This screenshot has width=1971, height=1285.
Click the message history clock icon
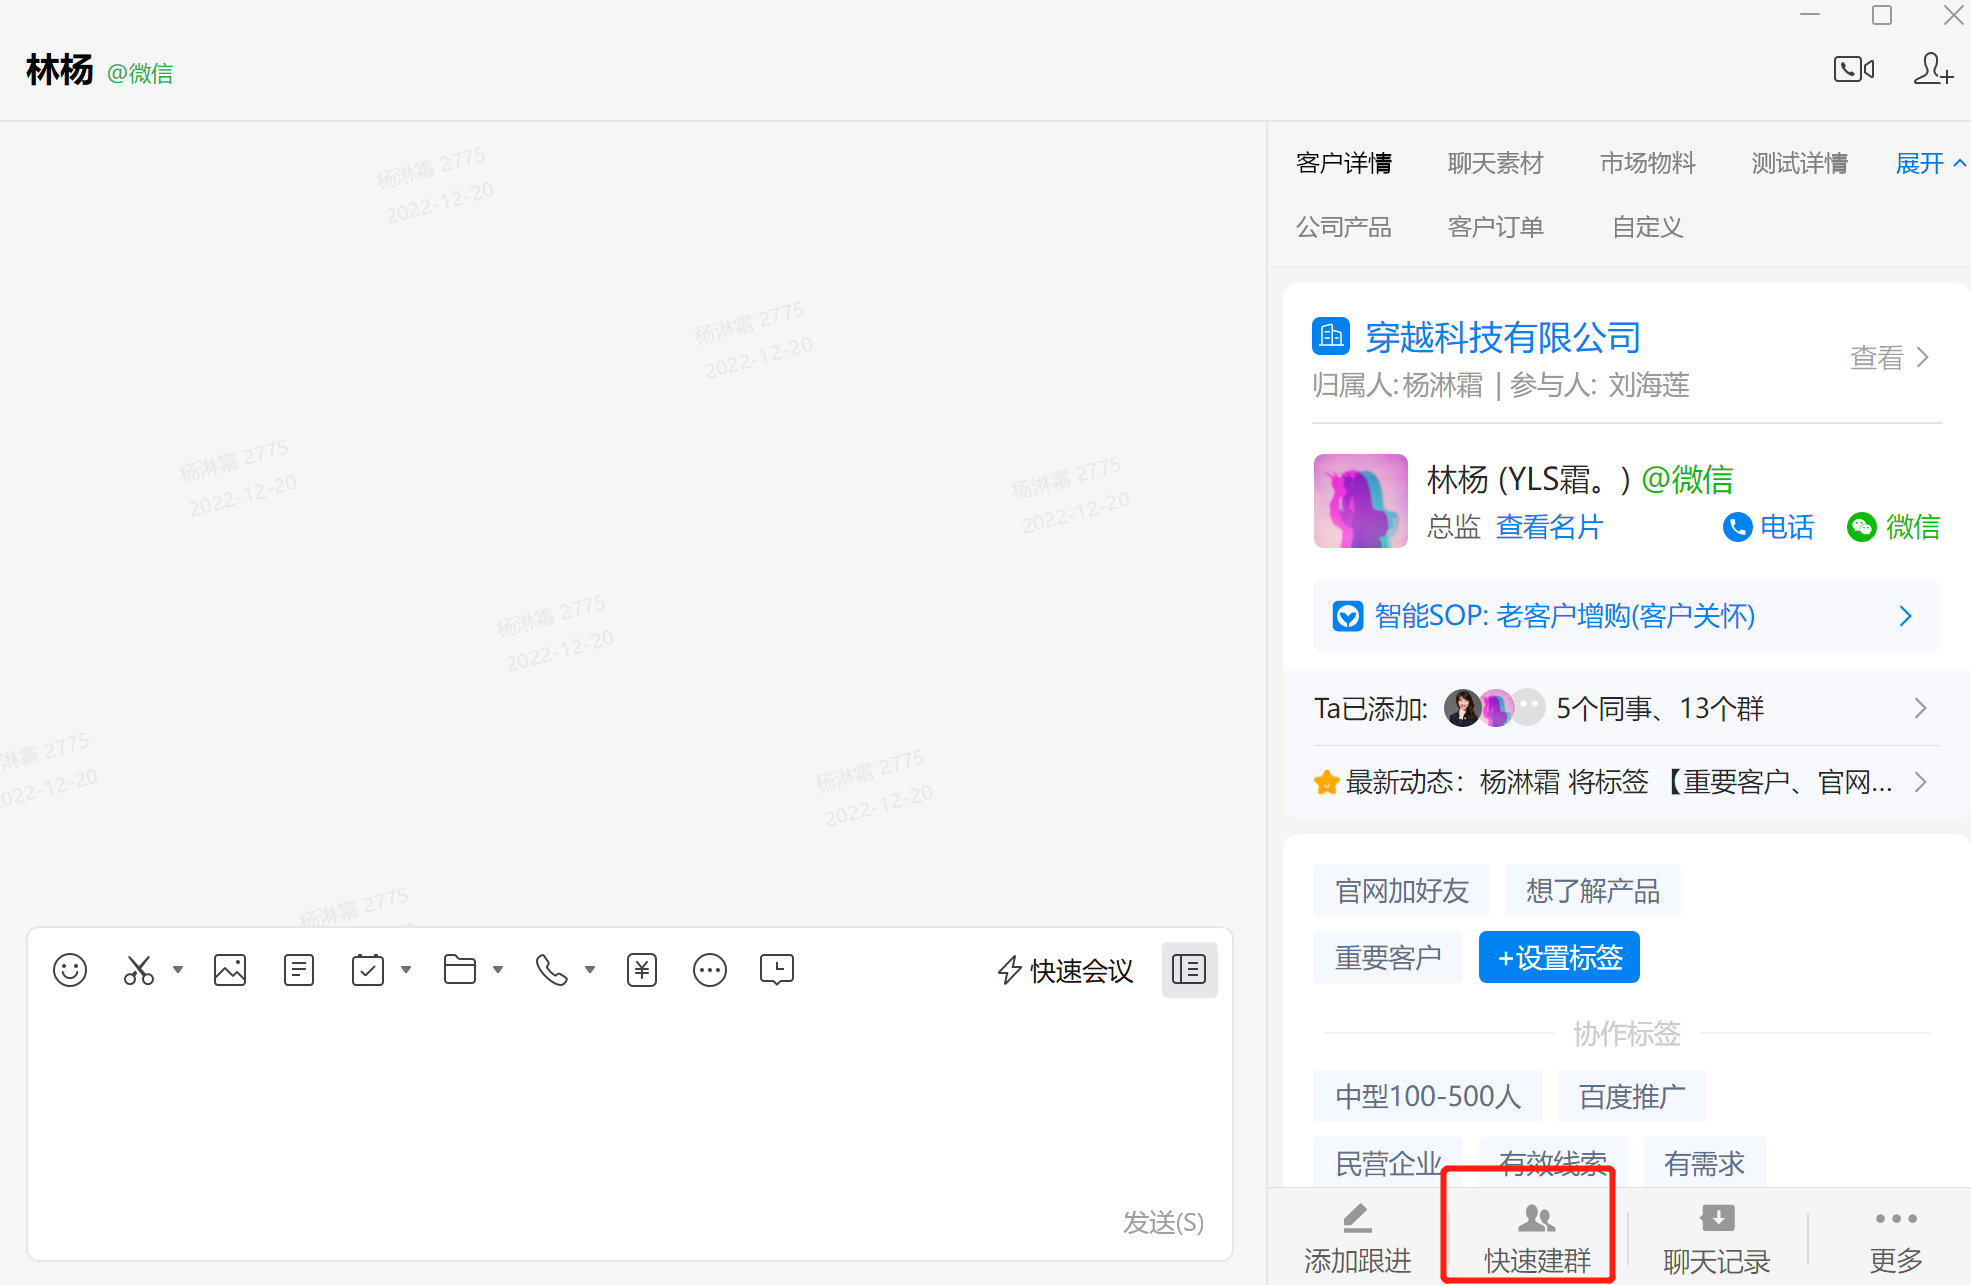tap(777, 970)
